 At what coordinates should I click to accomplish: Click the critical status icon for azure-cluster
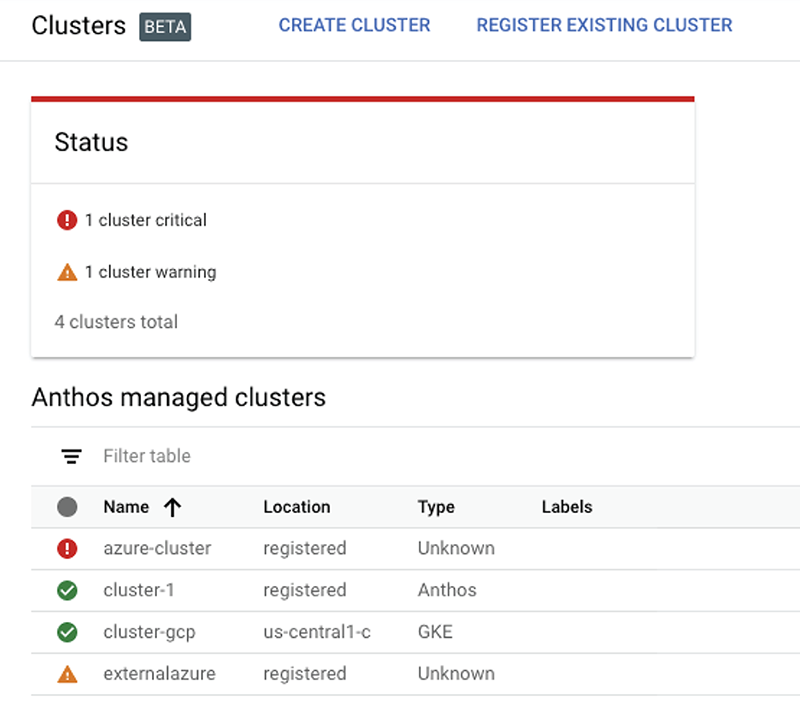click(67, 549)
